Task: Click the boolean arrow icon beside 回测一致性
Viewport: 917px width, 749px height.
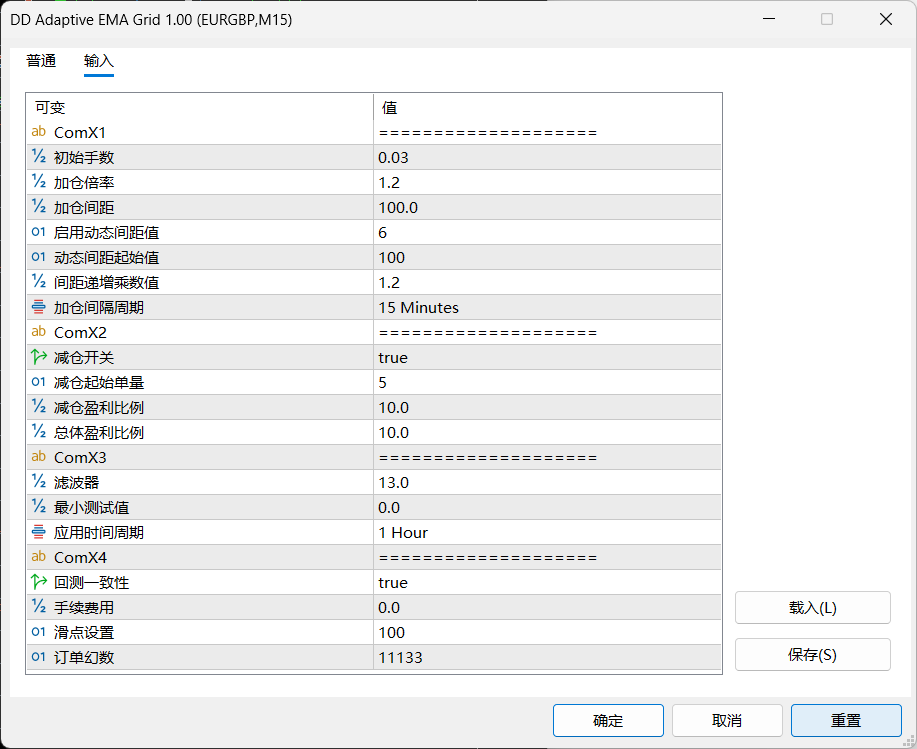Action: tap(39, 582)
